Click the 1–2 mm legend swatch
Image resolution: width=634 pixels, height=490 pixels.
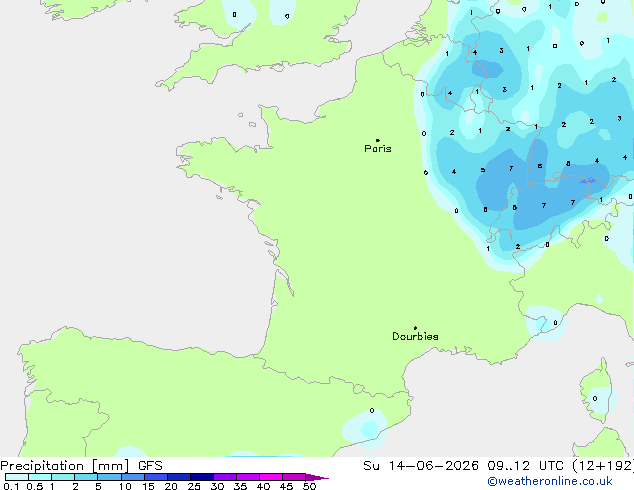[63, 477]
